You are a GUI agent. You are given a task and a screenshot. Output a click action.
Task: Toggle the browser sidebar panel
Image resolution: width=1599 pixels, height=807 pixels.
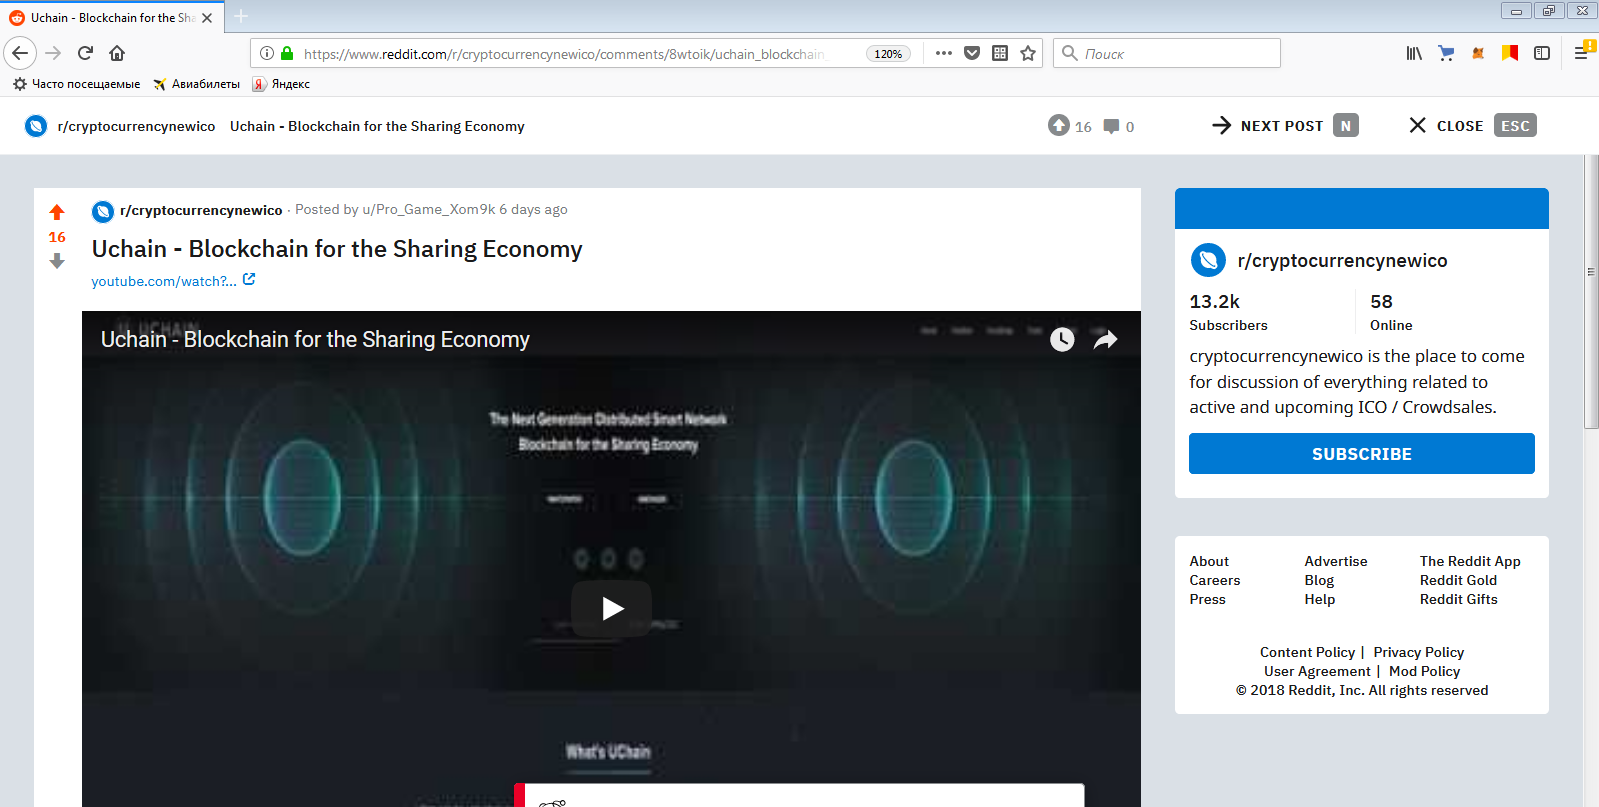tap(1542, 53)
